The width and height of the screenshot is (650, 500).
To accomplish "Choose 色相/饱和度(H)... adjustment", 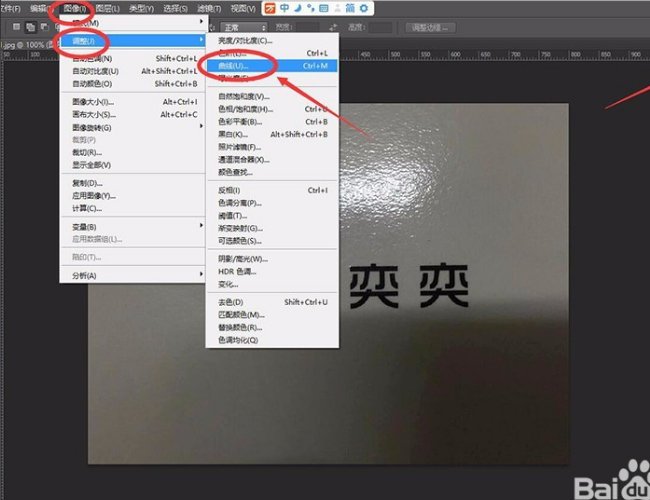I will click(272, 109).
